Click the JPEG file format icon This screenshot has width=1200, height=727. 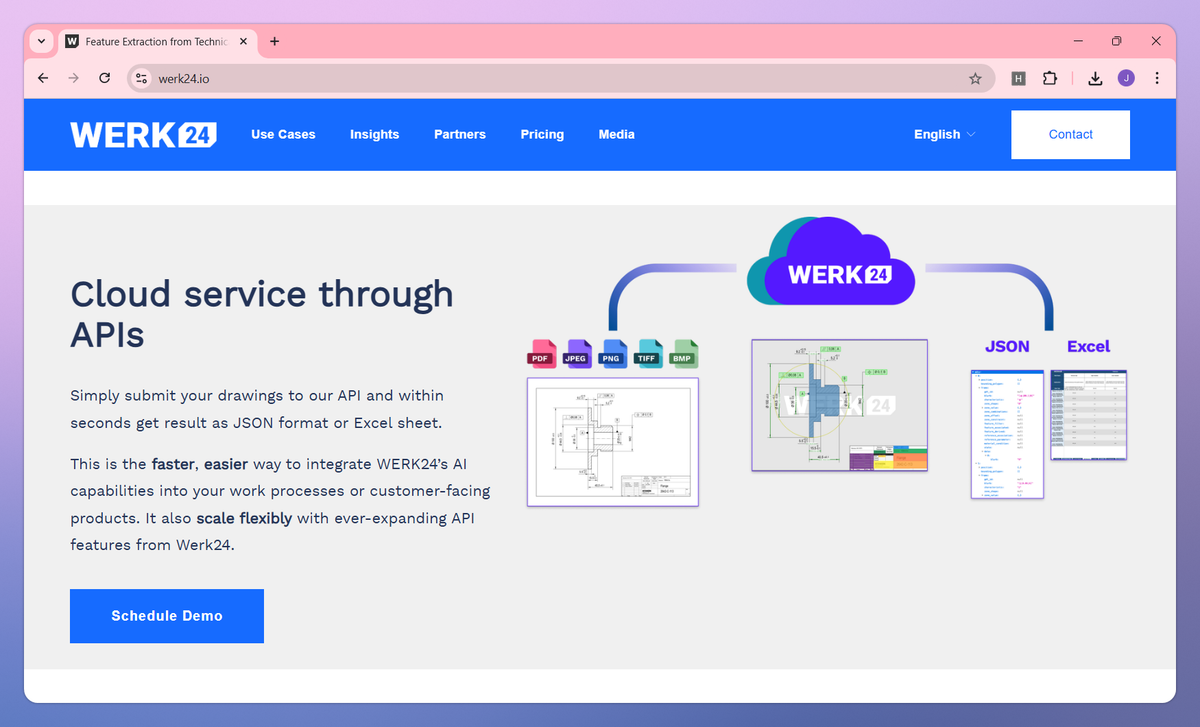click(578, 354)
